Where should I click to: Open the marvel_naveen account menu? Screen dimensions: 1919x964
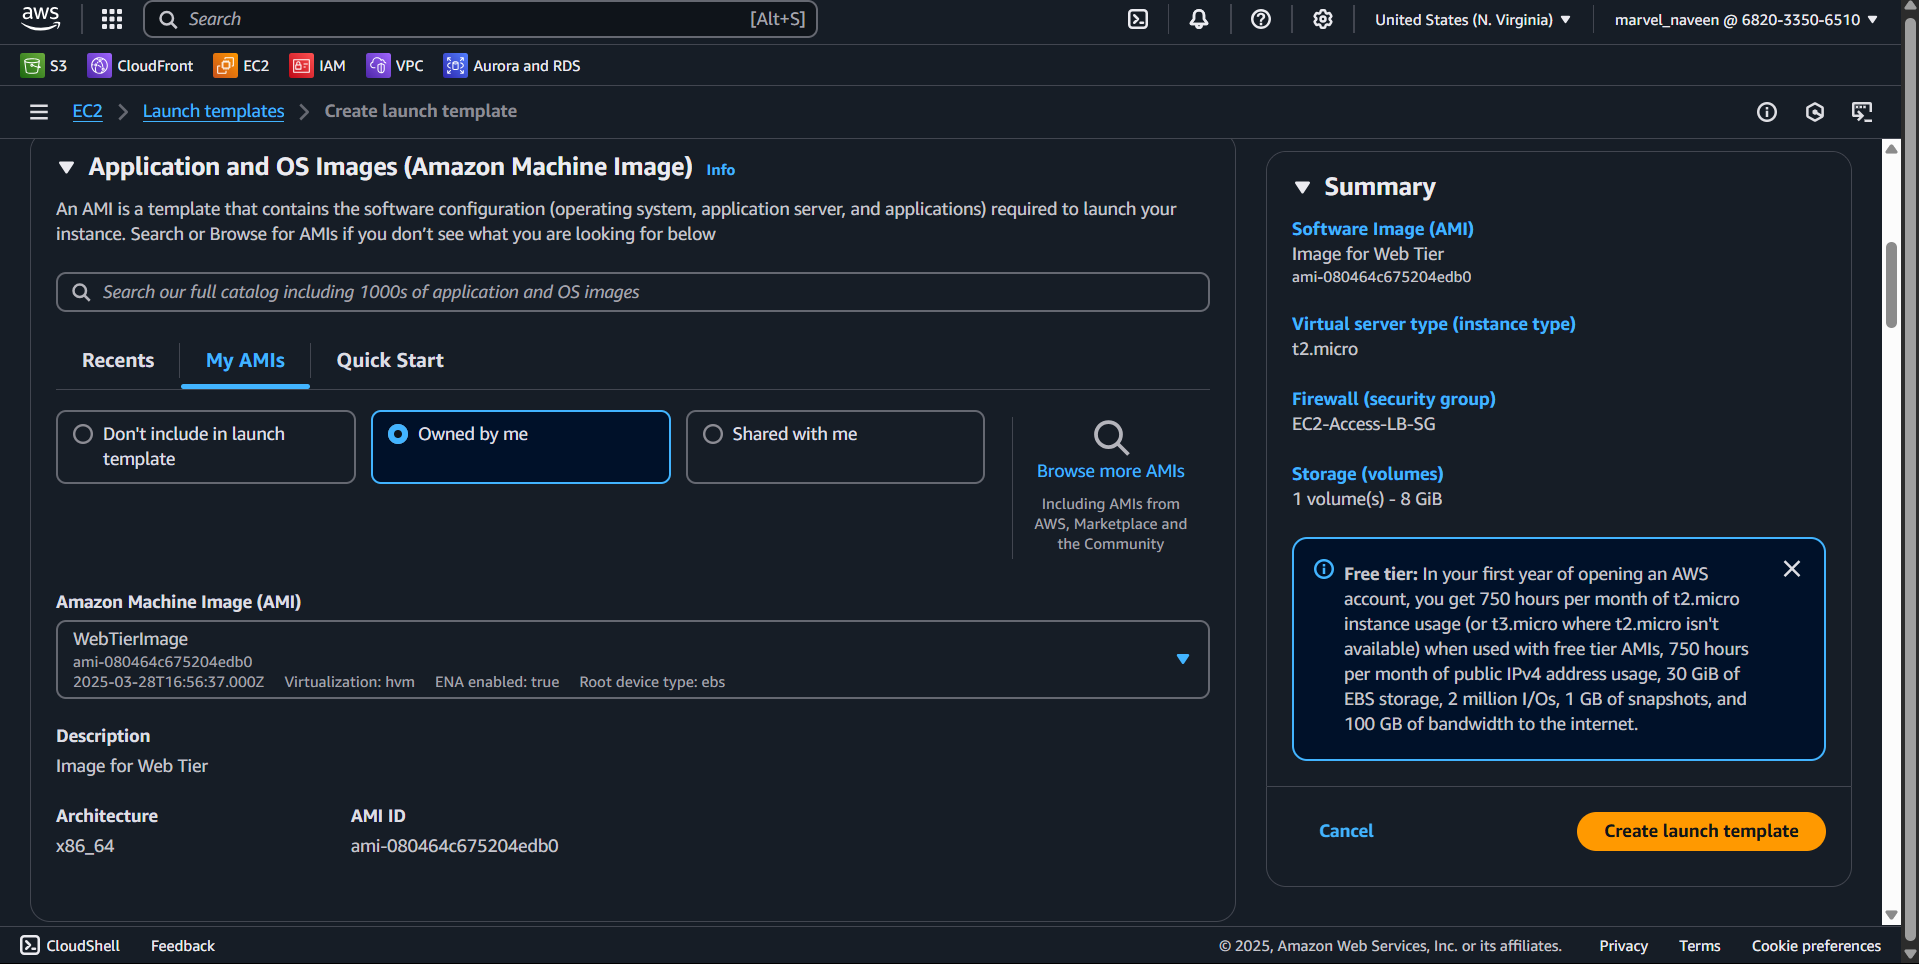(x=1746, y=19)
